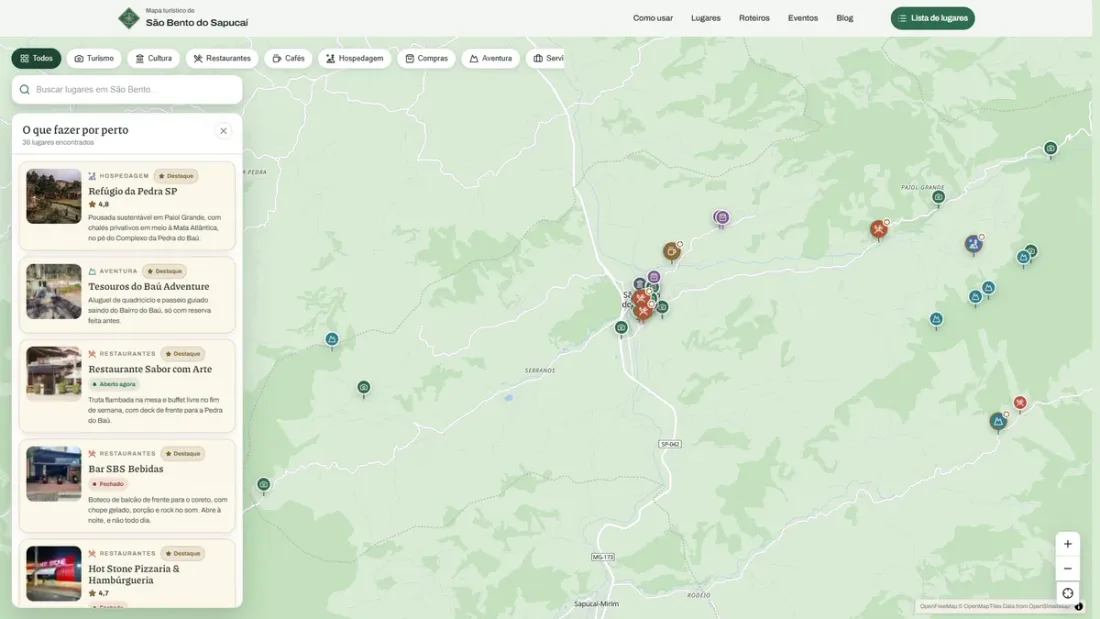The image size is (1100, 619).
Task: Open the 'Restaurante Sabor com Arte' title
Action: [x=150, y=369]
